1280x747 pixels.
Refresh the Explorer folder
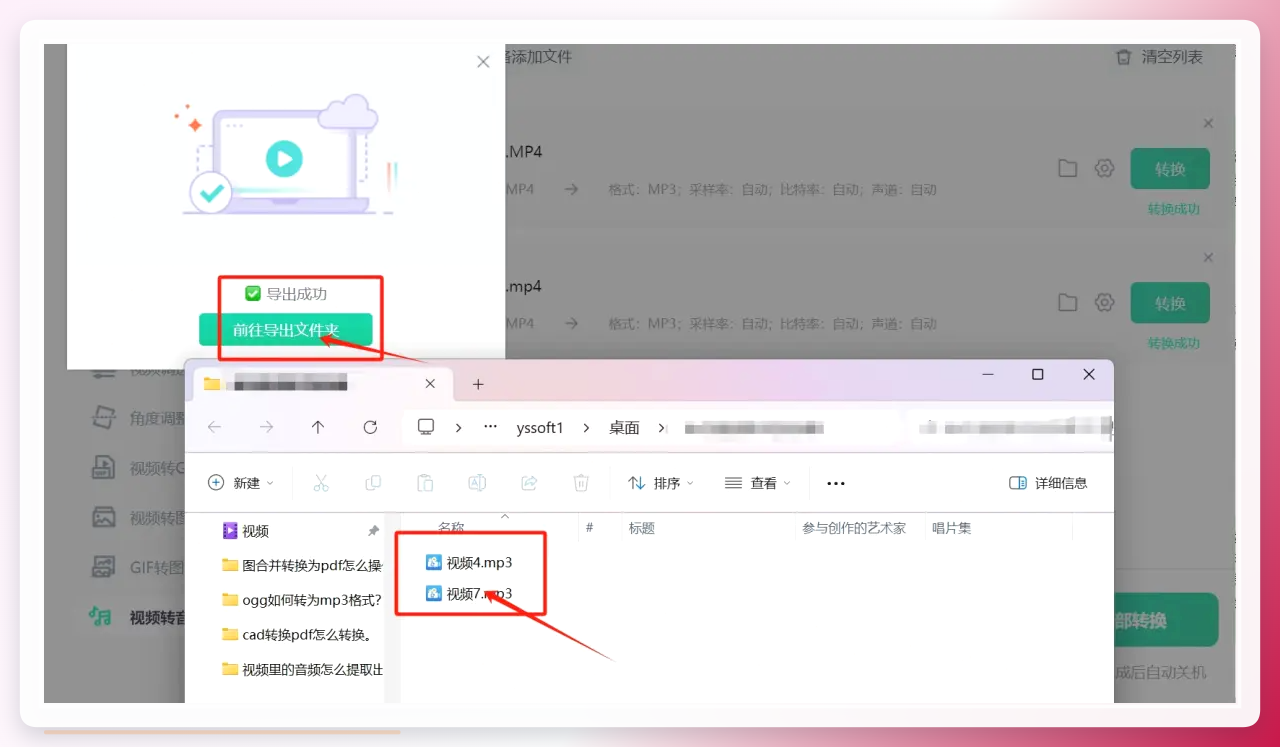pyautogui.click(x=370, y=427)
